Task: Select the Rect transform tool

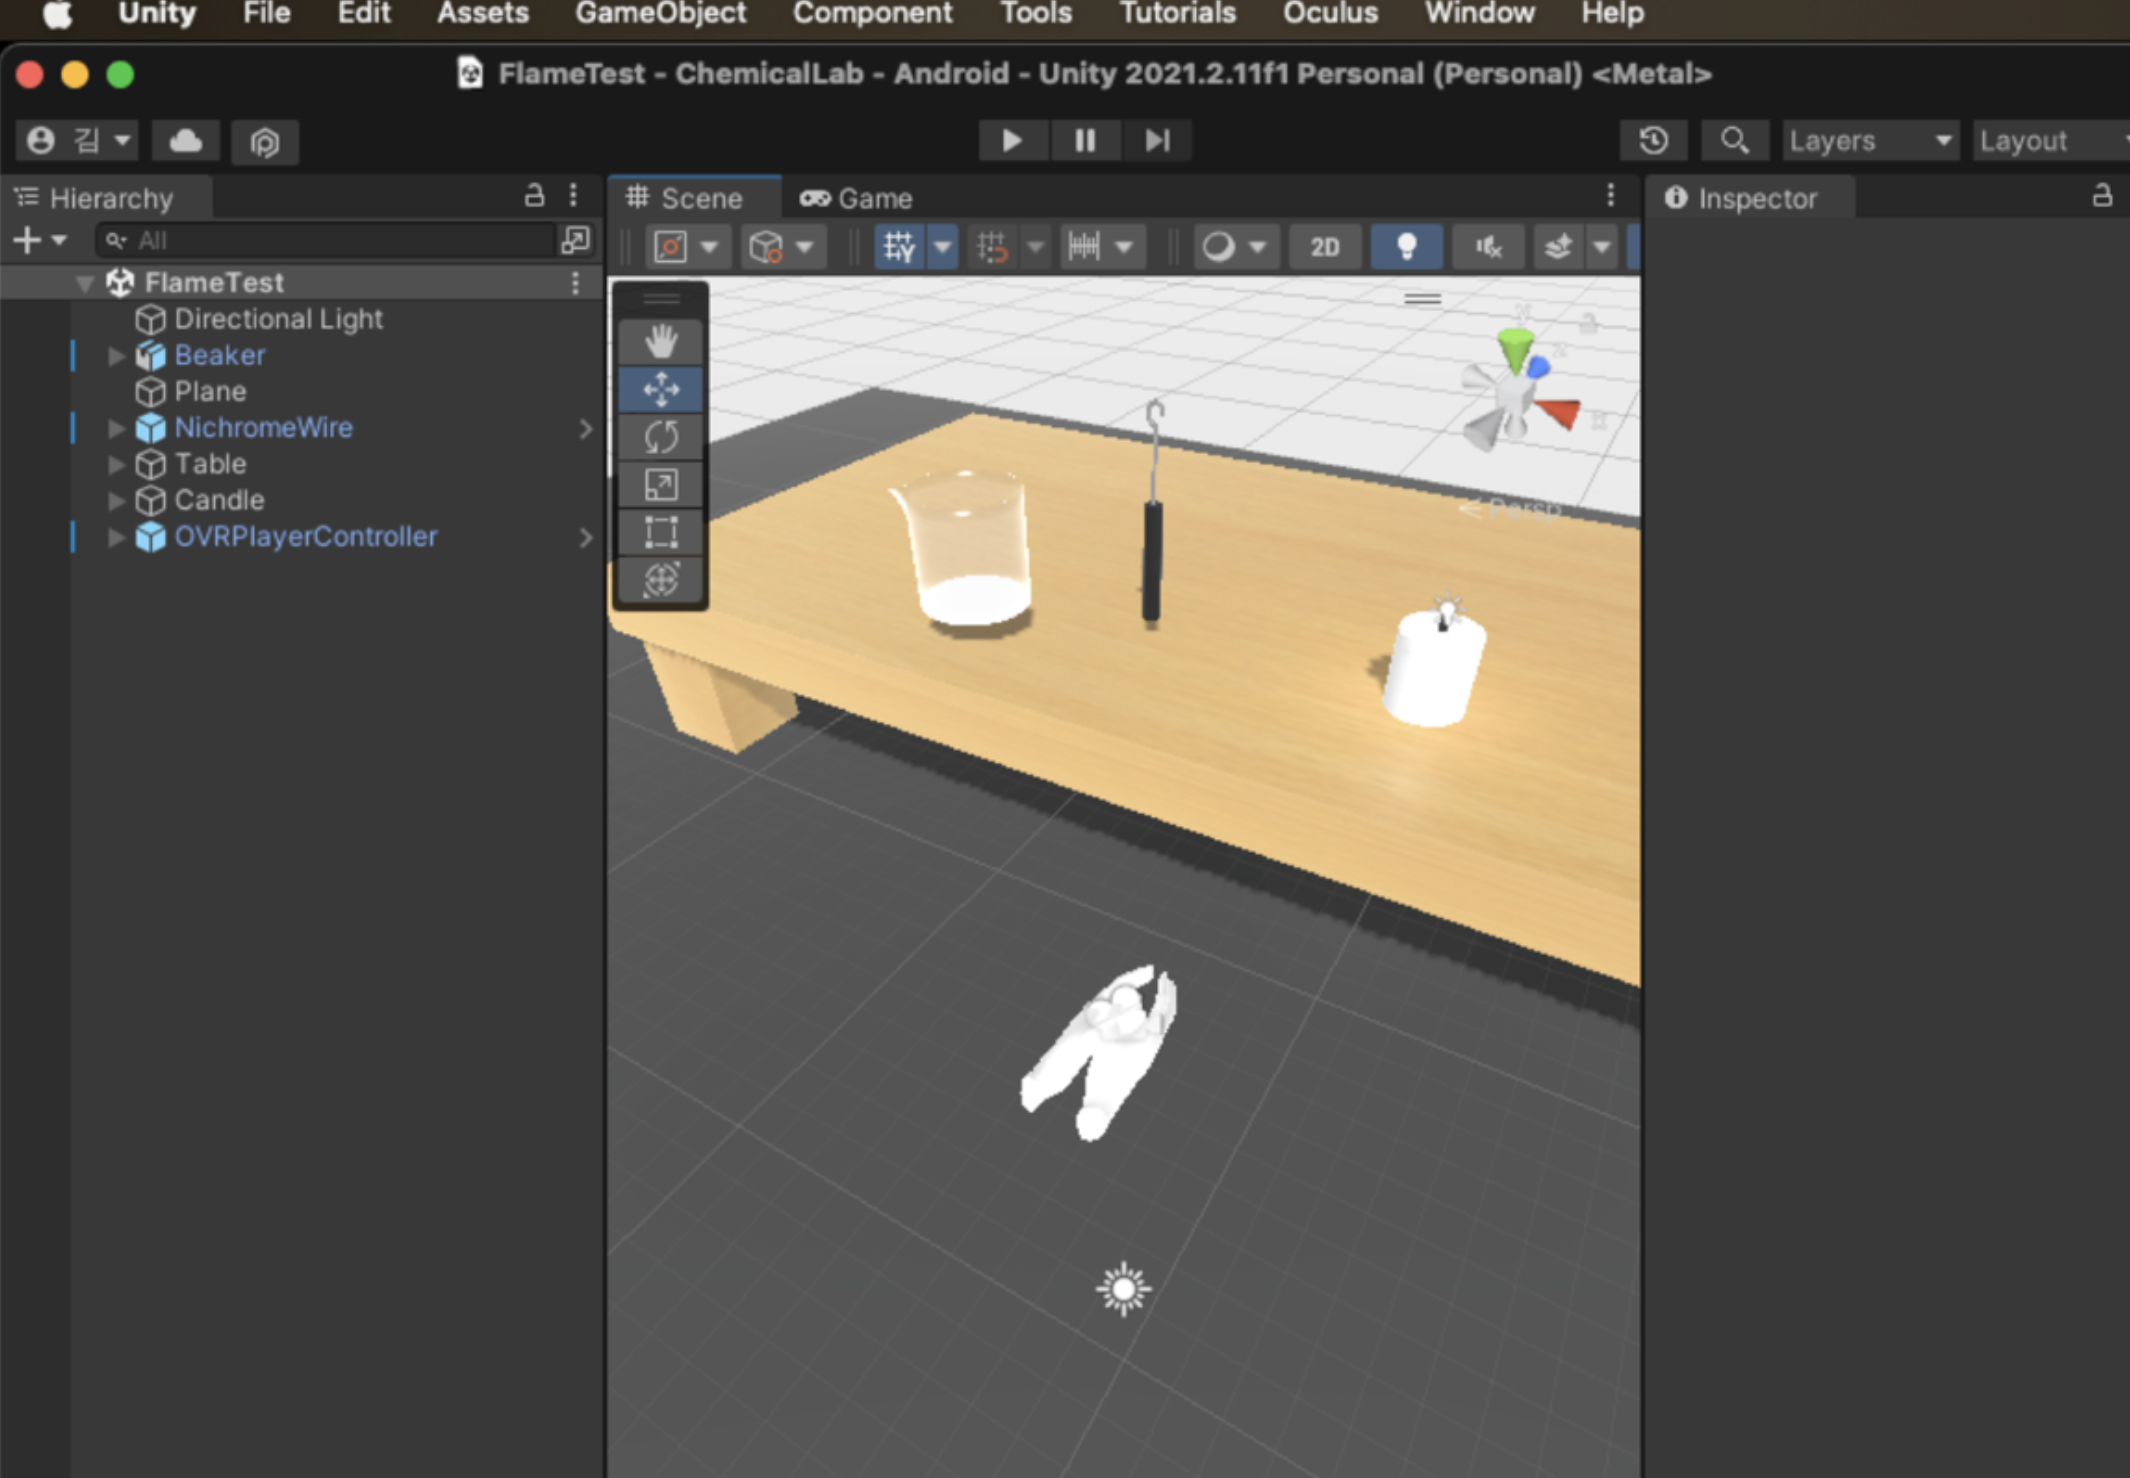Action: pyautogui.click(x=660, y=532)
